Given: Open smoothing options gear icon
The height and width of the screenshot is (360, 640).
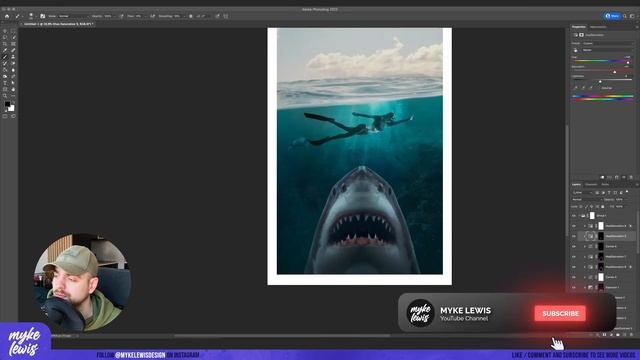Looking at the screenshot, I should (x=191, y=16).
